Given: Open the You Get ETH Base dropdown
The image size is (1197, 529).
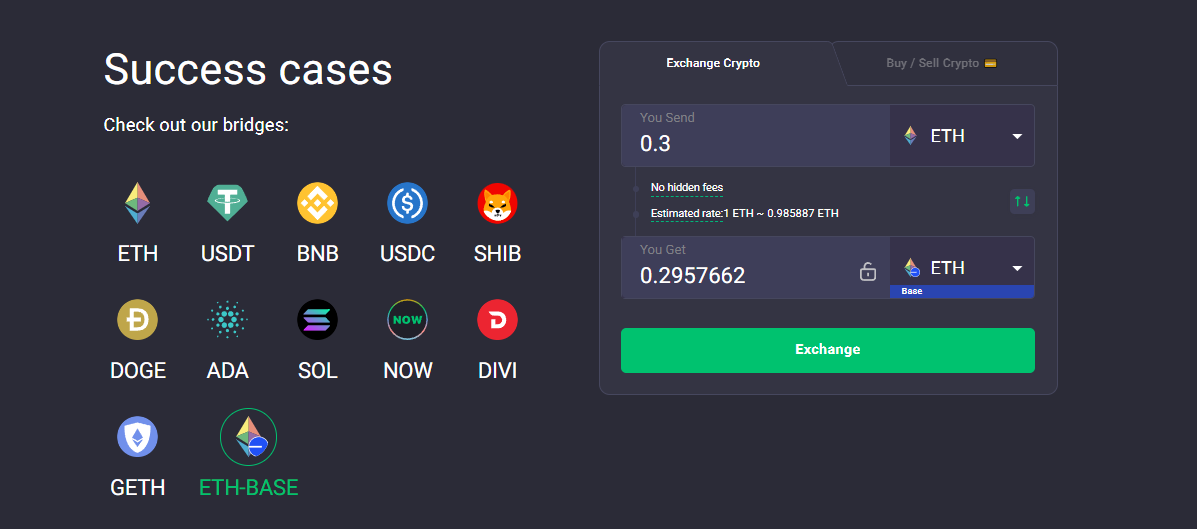Looking at the screenshot, I should [962, 267].
